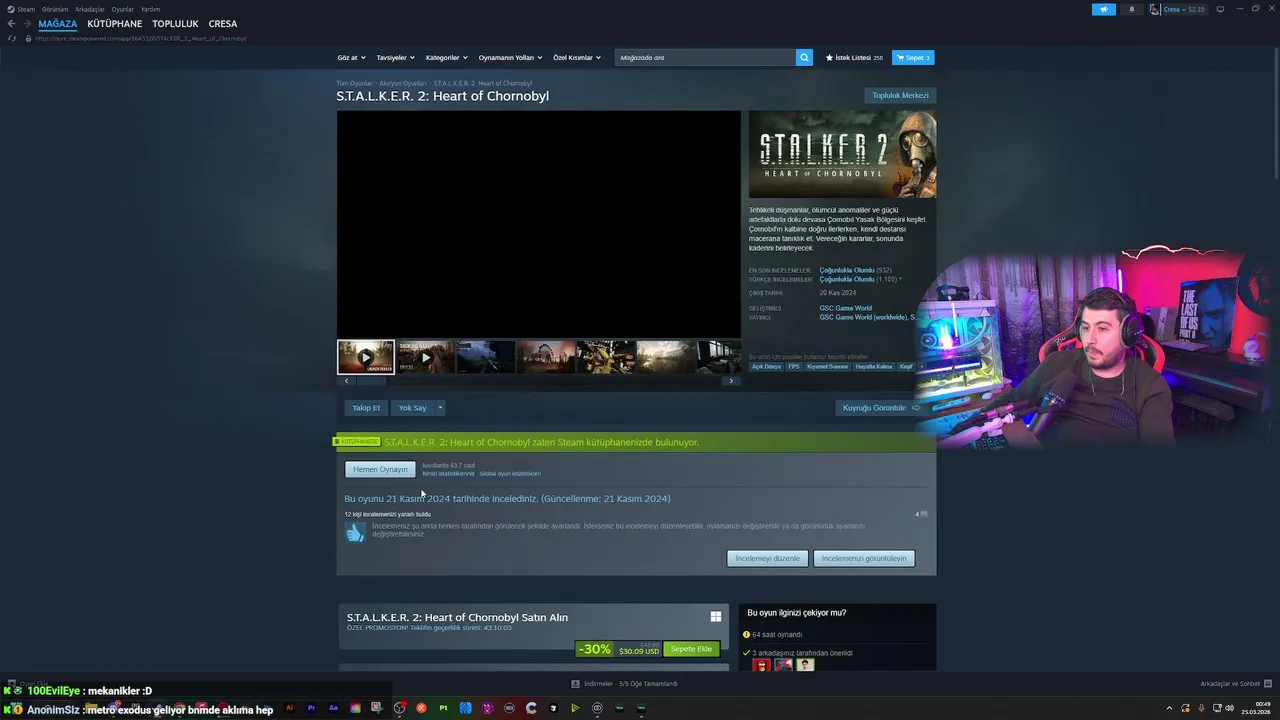Open After Effects from the taskbar
Viewport: 1280px width, 720px height.
tap(334, 708)
